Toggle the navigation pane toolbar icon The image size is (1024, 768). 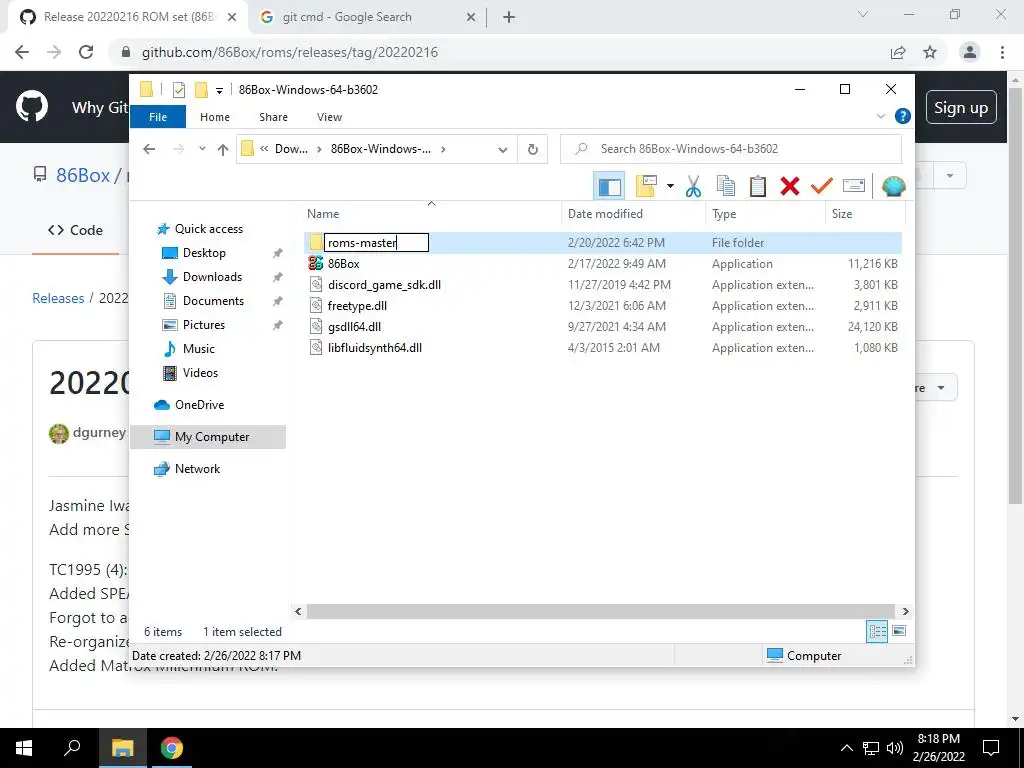609,186
